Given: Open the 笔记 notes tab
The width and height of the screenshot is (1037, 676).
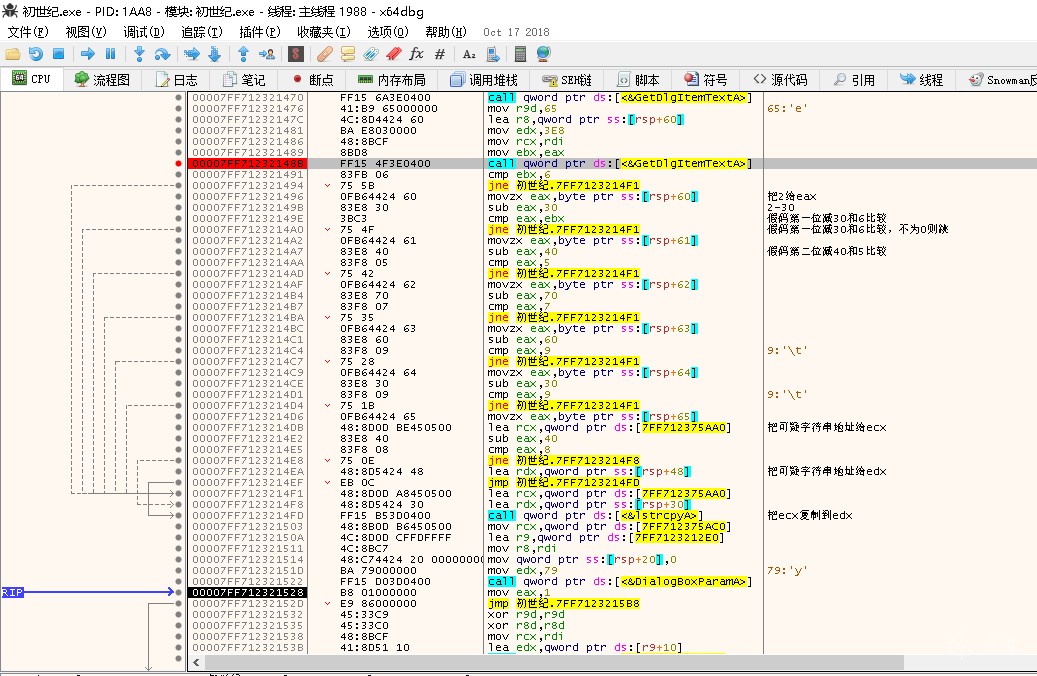Looking at the screenshot, I should click(244, 79).
